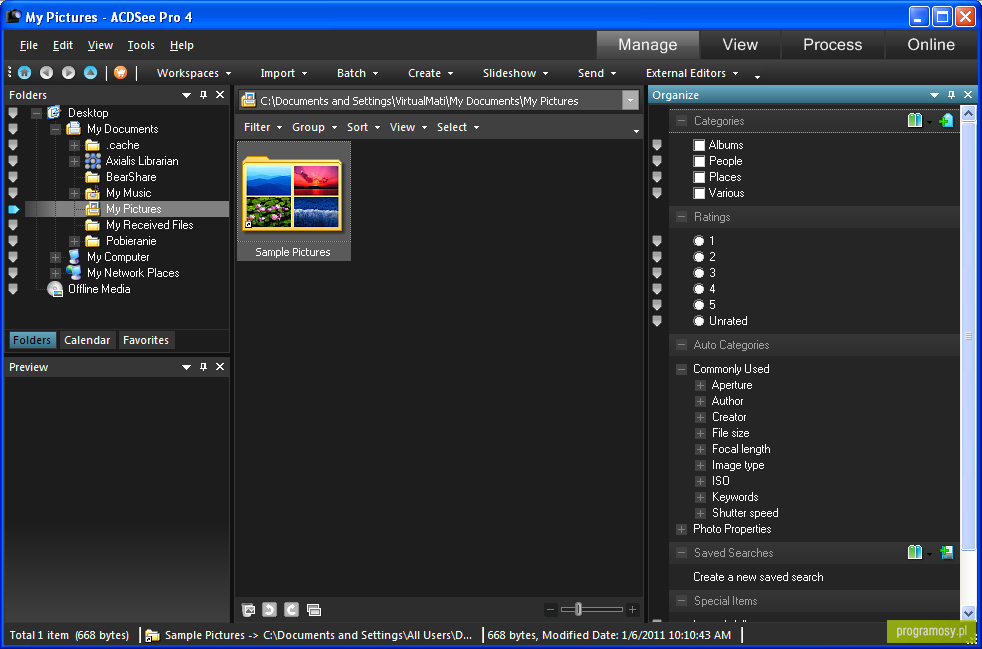The height and width of the screenshot is (649, 982).
Task: Check the Various category checkbox
Action: tap(700, 193)
